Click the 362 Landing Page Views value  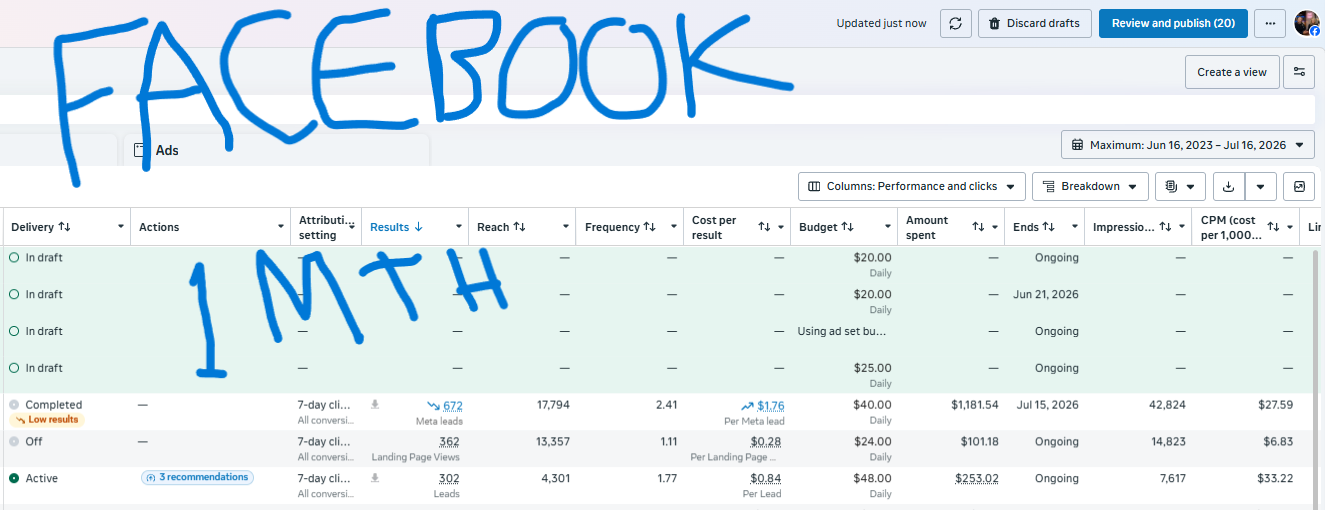(449, 441)
